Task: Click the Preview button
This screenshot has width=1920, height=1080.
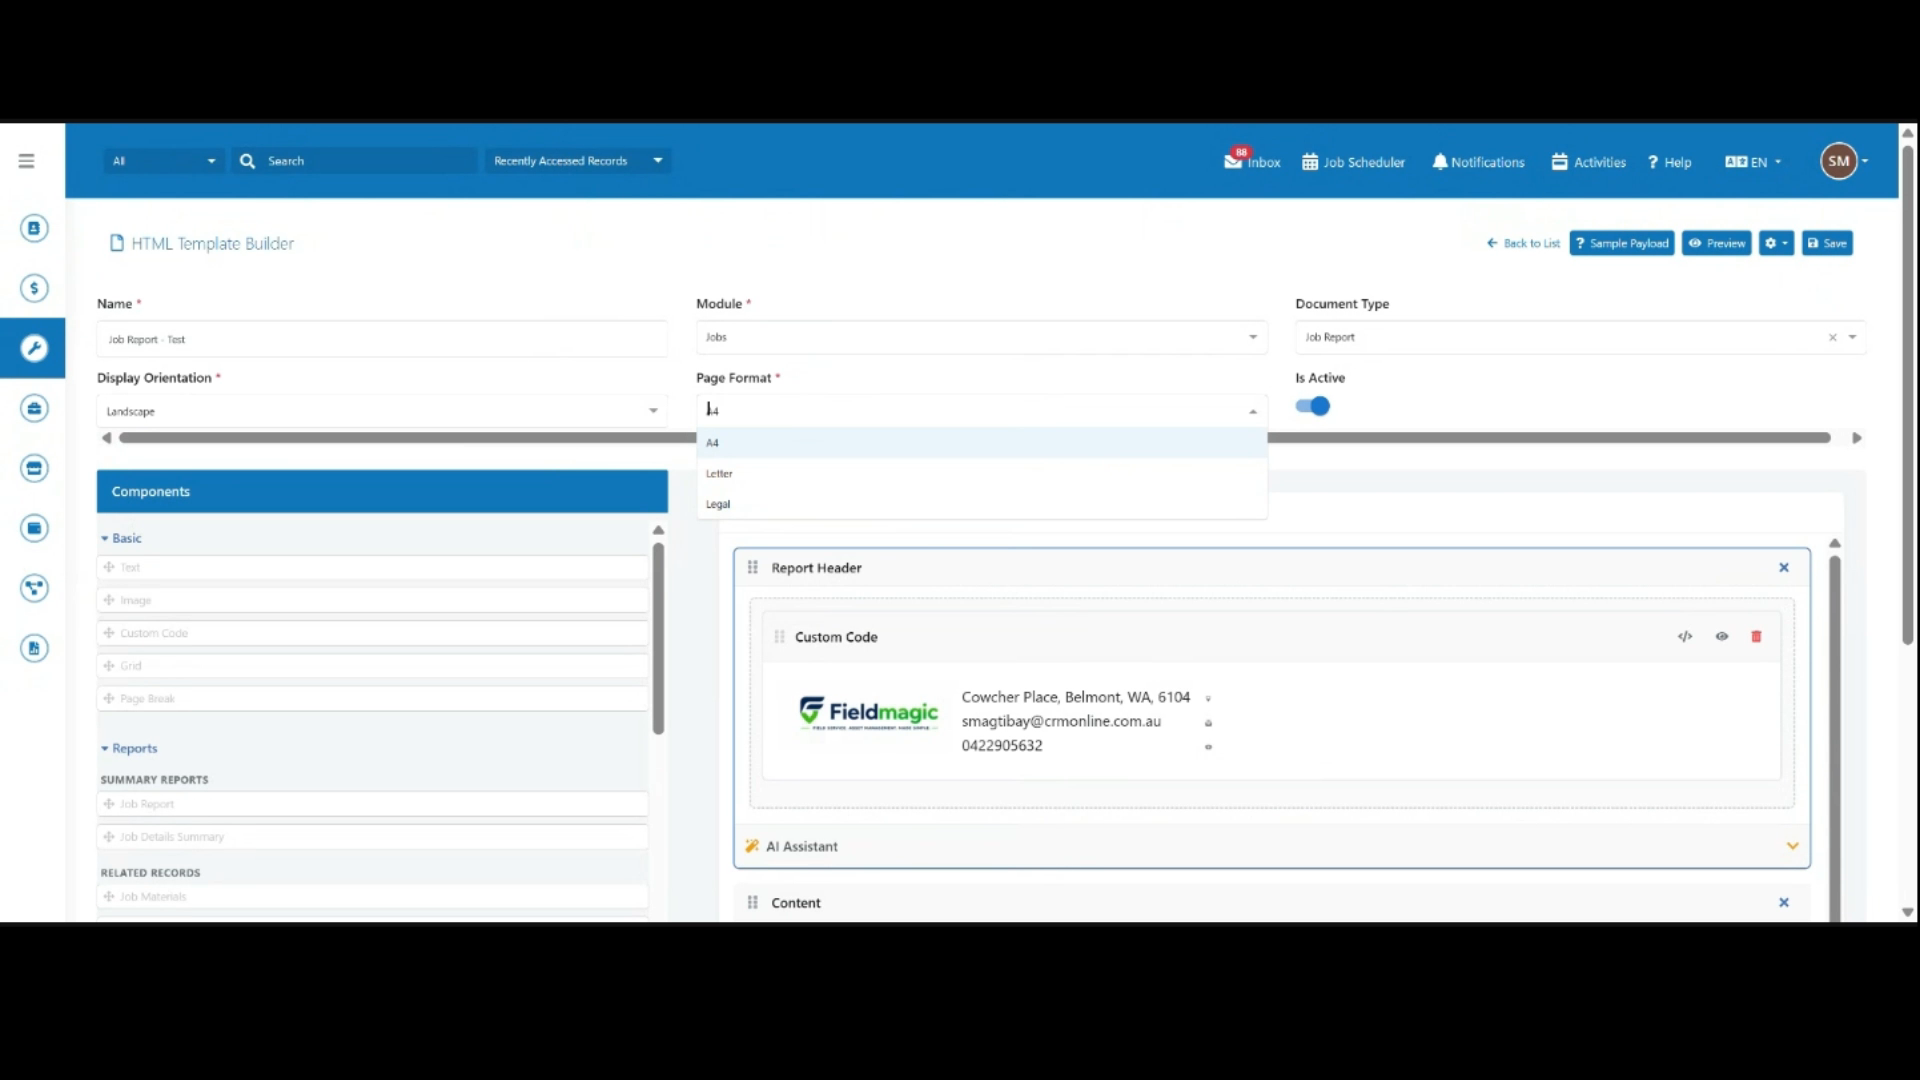Action: (1716, 243)
